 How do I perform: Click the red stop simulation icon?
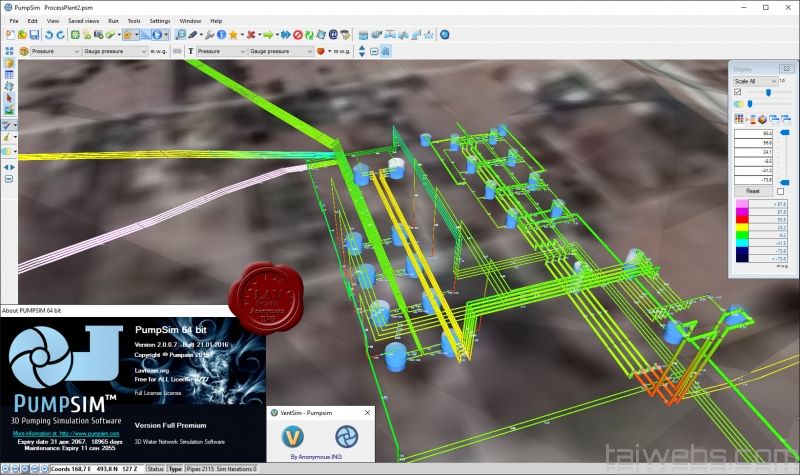(x=297, y=34)
